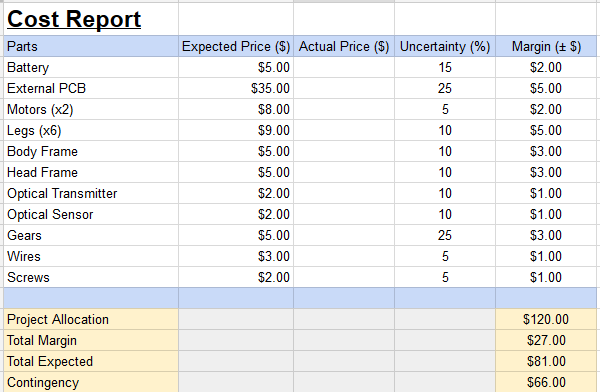This screenshot has width=600, height=392.
Task: Select Body Frame uncertainty value cell
Action: [x=445, y=152]
